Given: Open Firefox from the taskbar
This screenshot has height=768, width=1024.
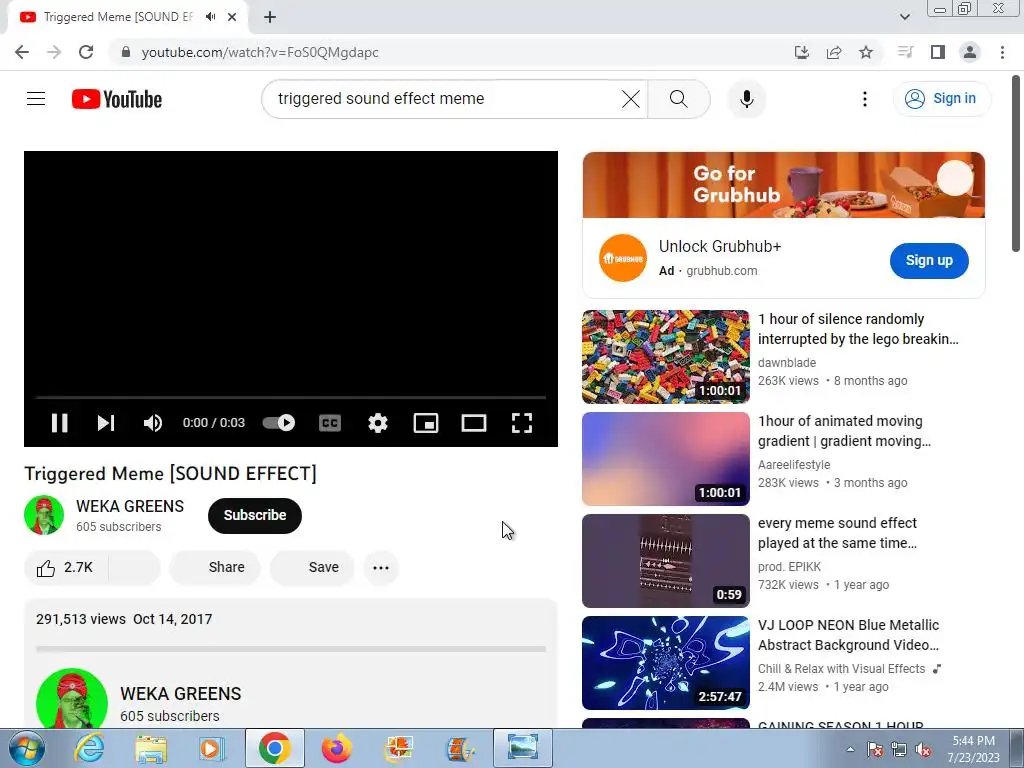Looking at the screenshot, I should [336, 748].
